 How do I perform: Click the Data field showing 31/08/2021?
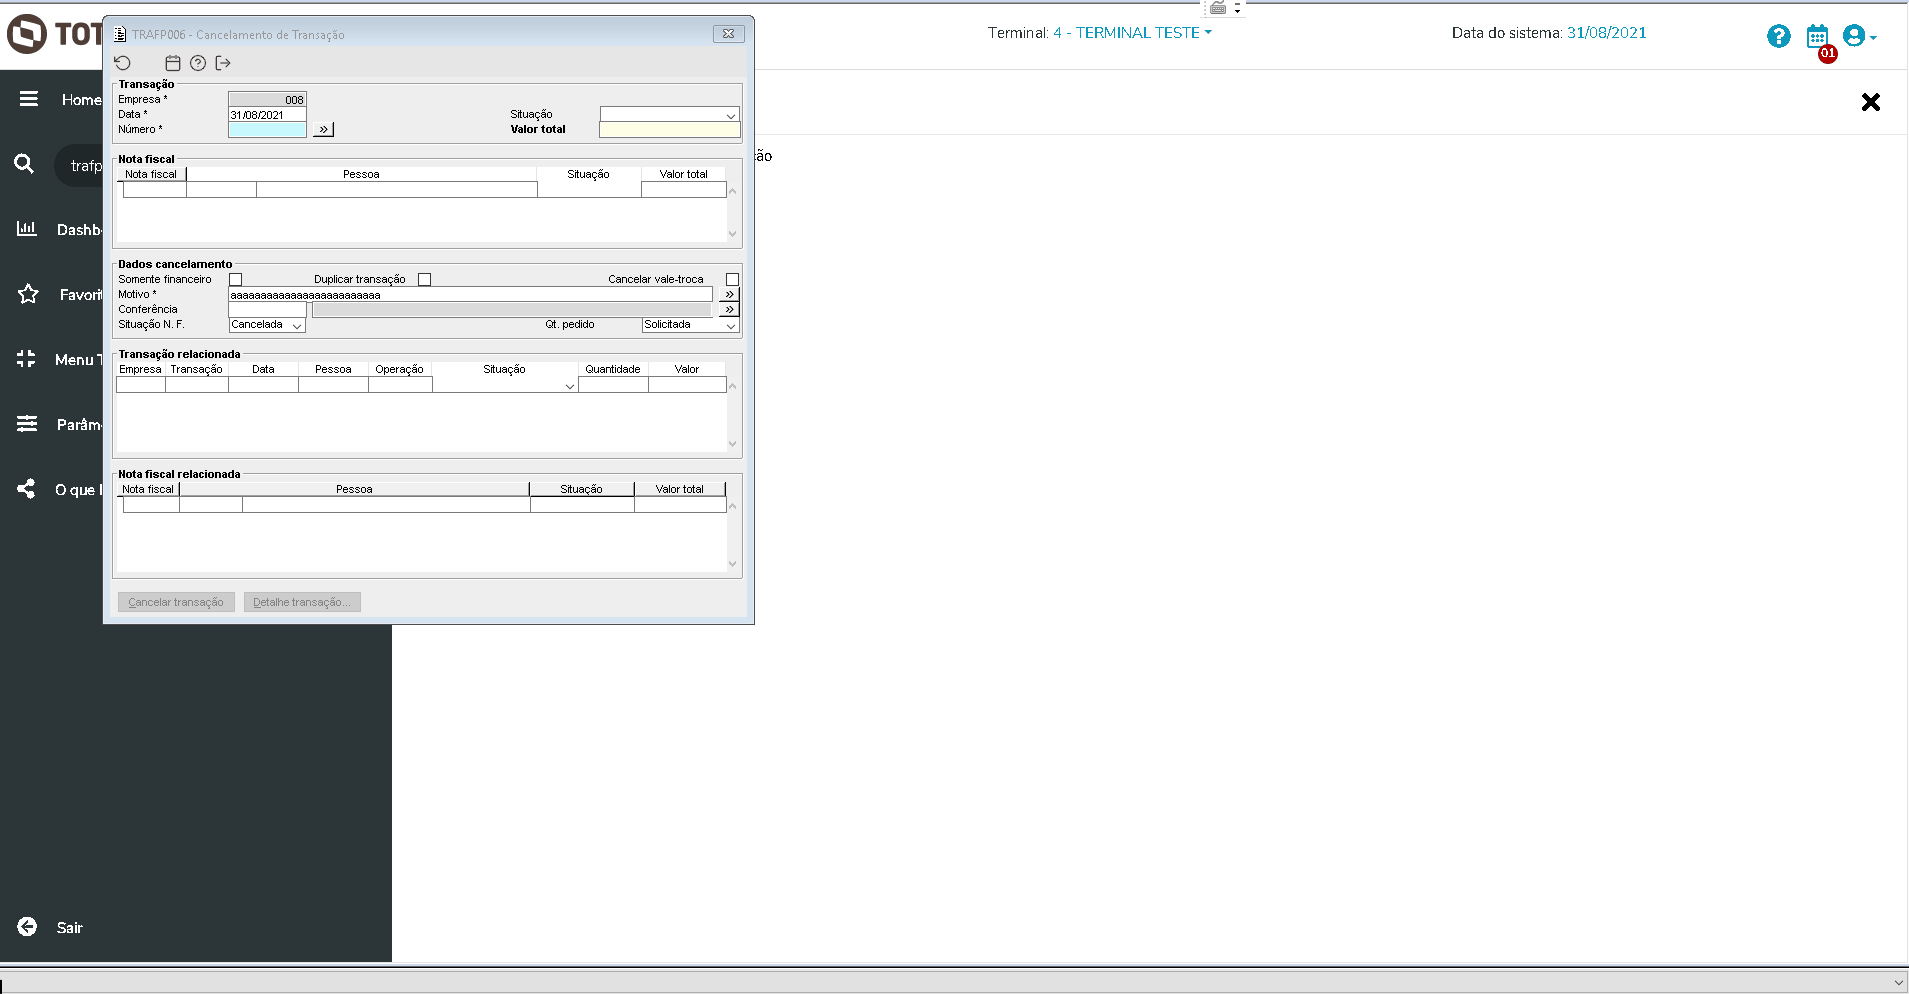pyautogui.click(x=267, y=115)
